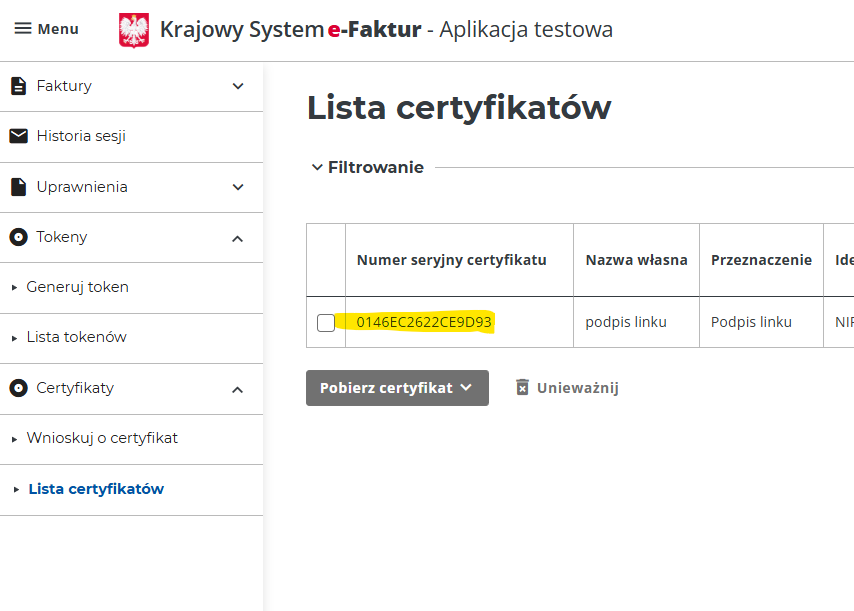Click the Faktury document icon
The image size is (854, 611).
coord(18,86)
